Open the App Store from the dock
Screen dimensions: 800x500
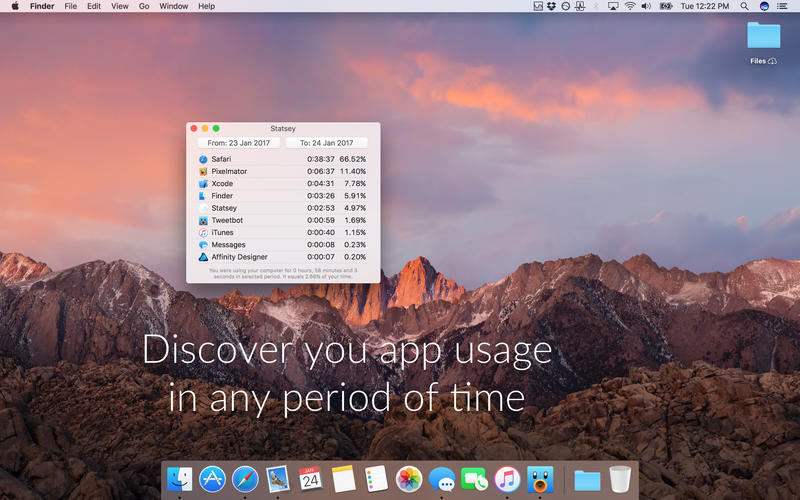[x=212, y=479]
